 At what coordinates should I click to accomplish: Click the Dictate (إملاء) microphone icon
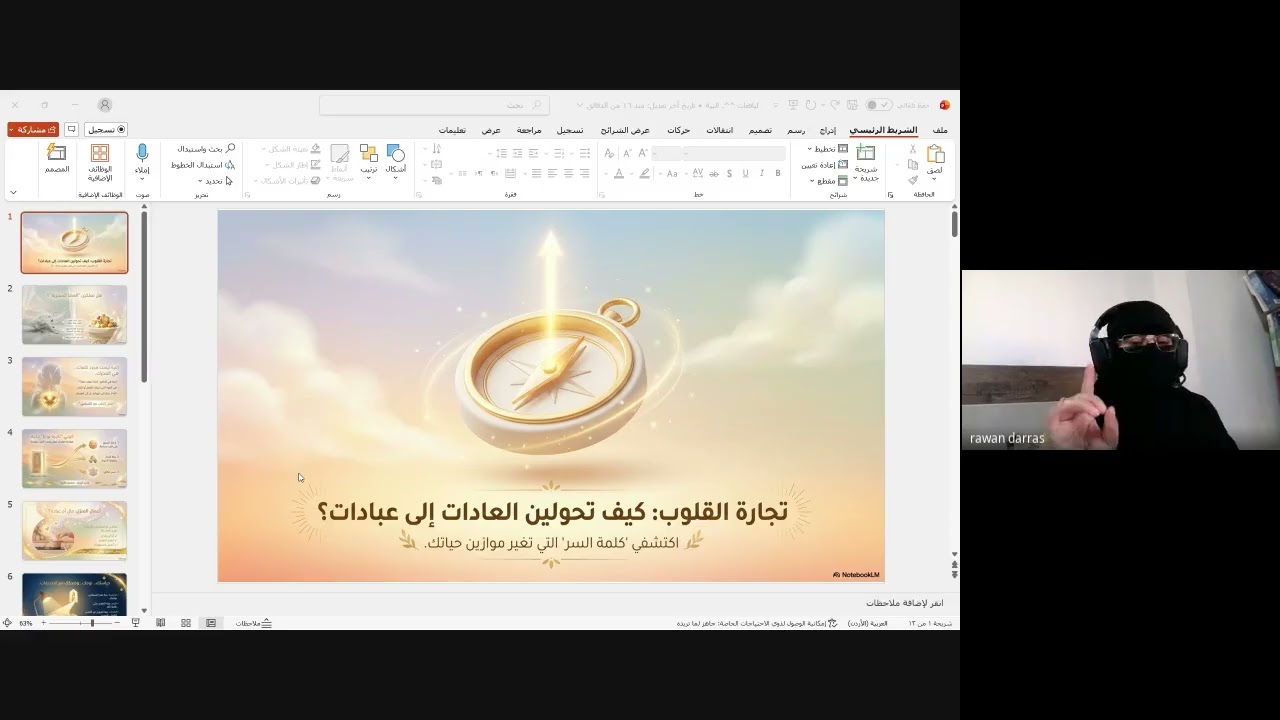142,153
